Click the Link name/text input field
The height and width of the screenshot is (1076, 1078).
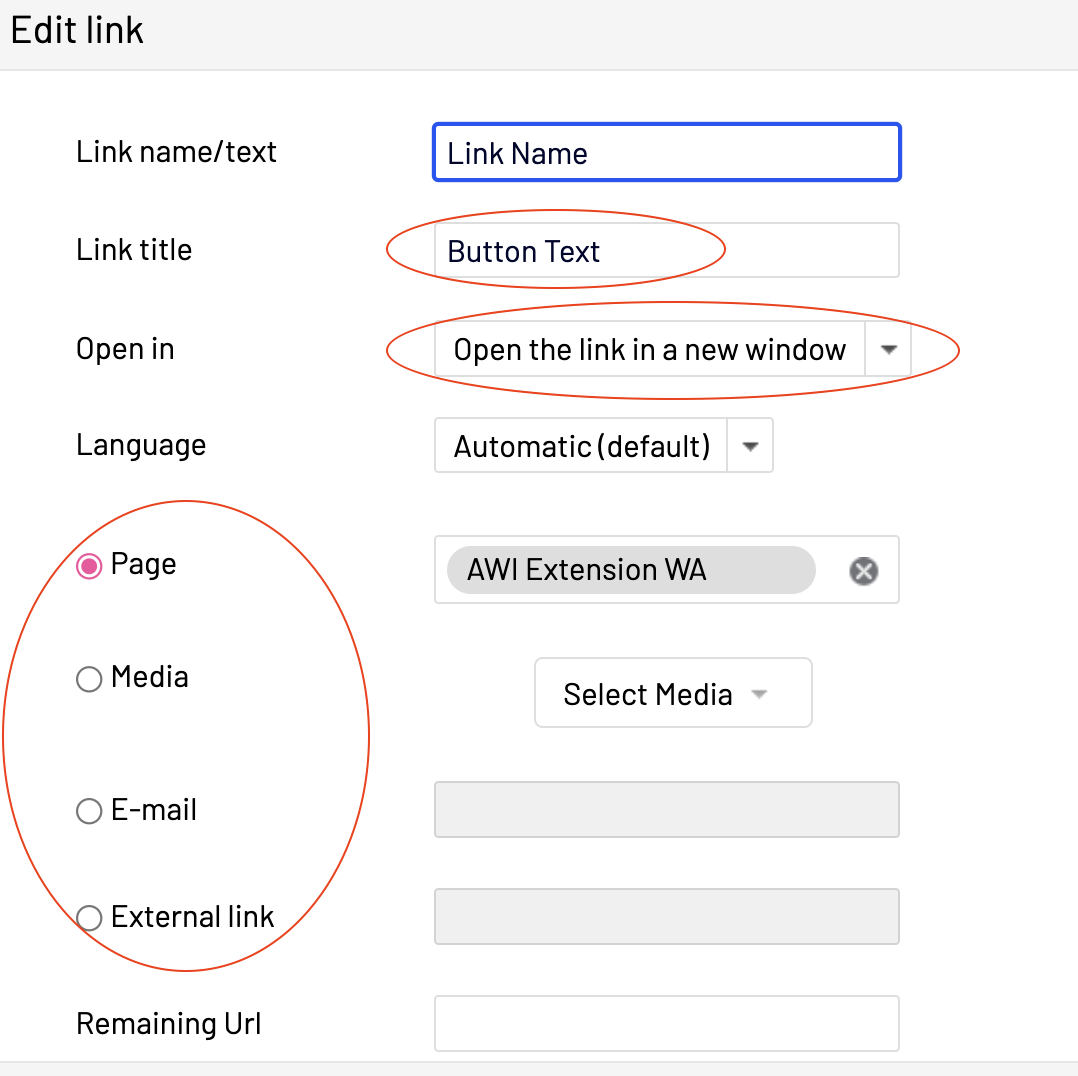coord(667,153)
